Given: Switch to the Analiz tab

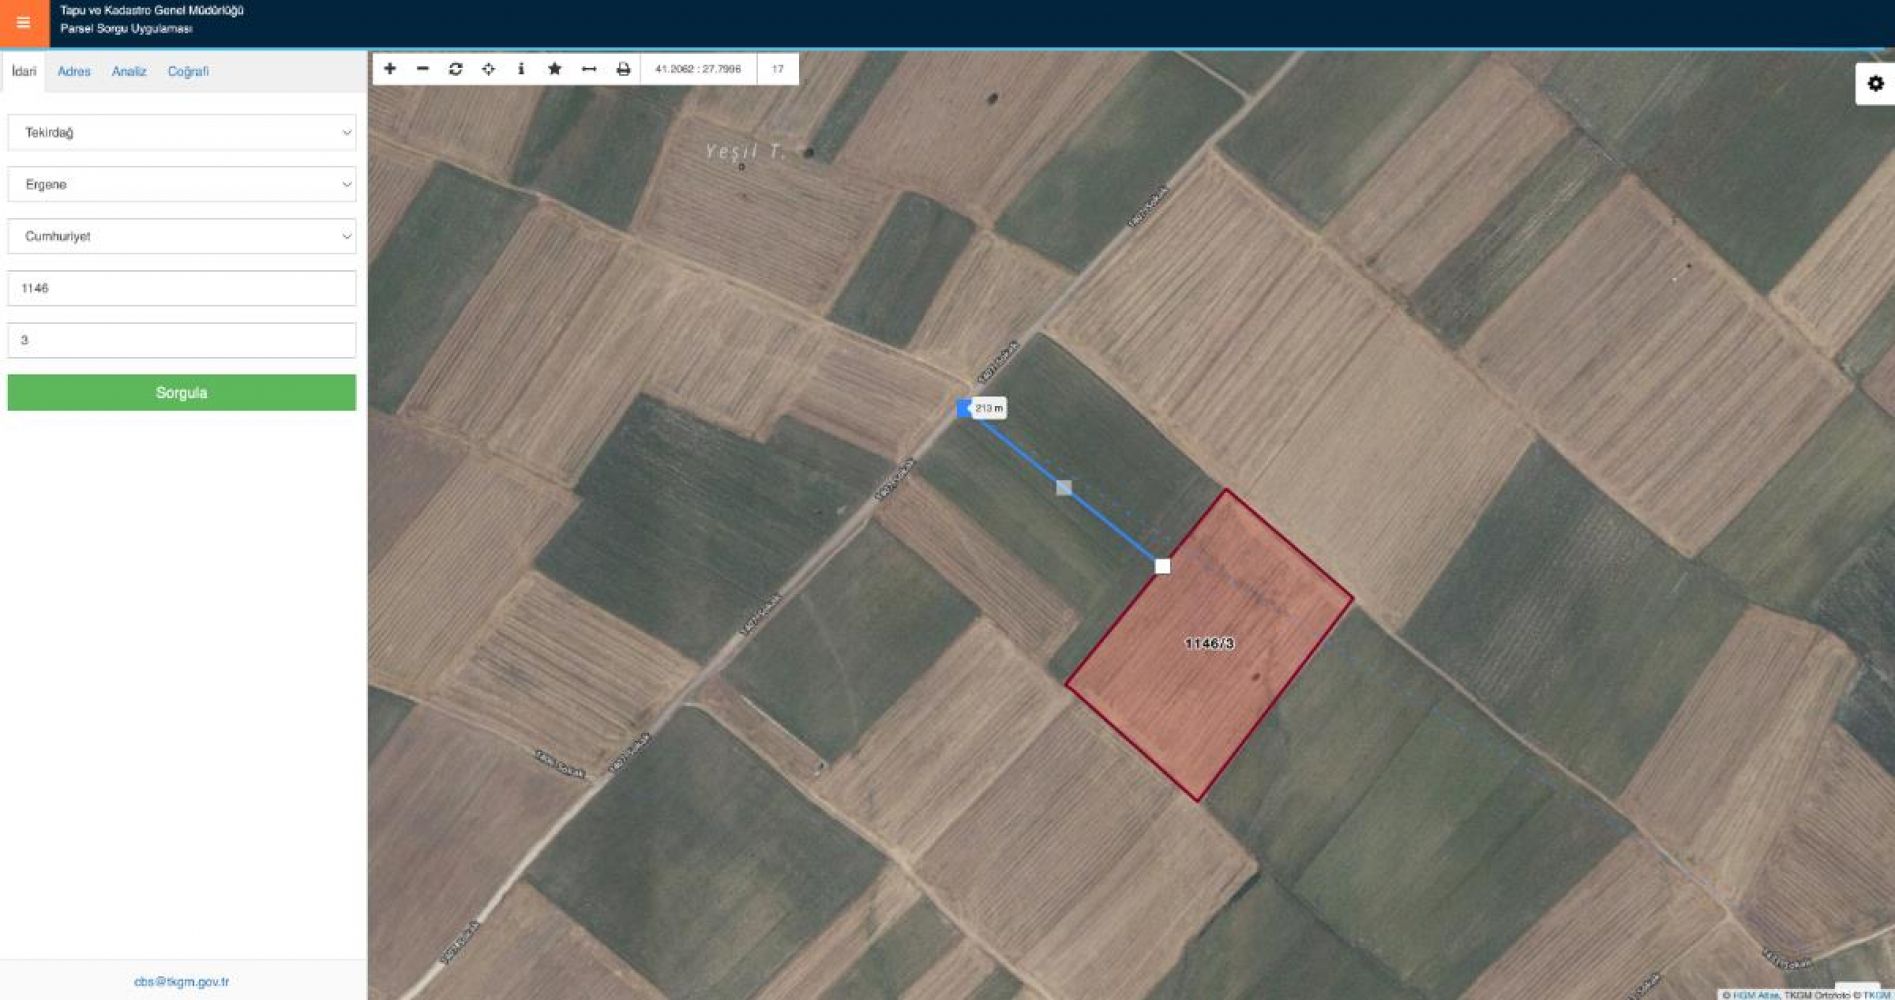Looking at the screenshot, I should [x=129, y=72].
